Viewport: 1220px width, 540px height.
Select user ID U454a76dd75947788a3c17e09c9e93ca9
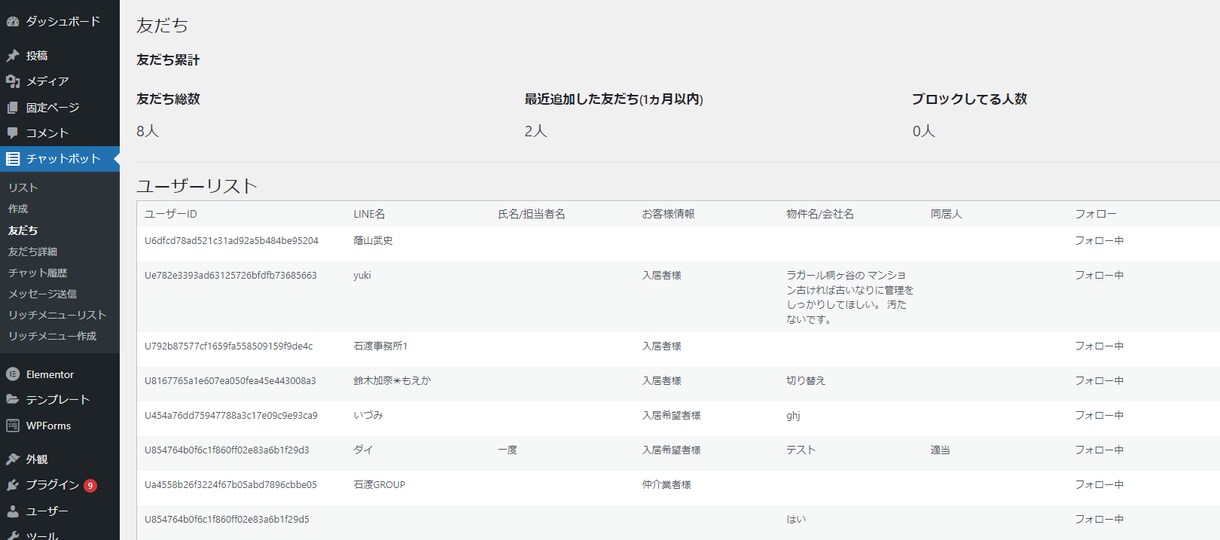[231, 415]
